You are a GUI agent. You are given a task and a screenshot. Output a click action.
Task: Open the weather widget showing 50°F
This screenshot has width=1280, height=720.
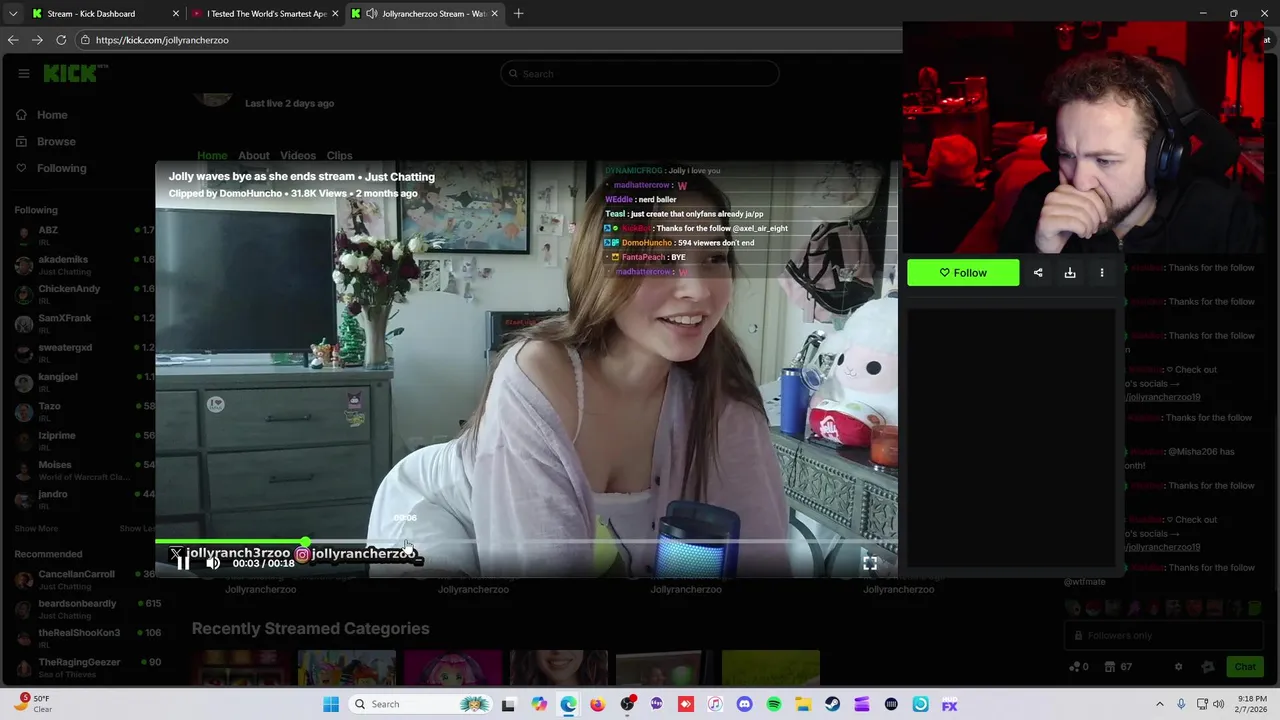click(x=34, y=704)
